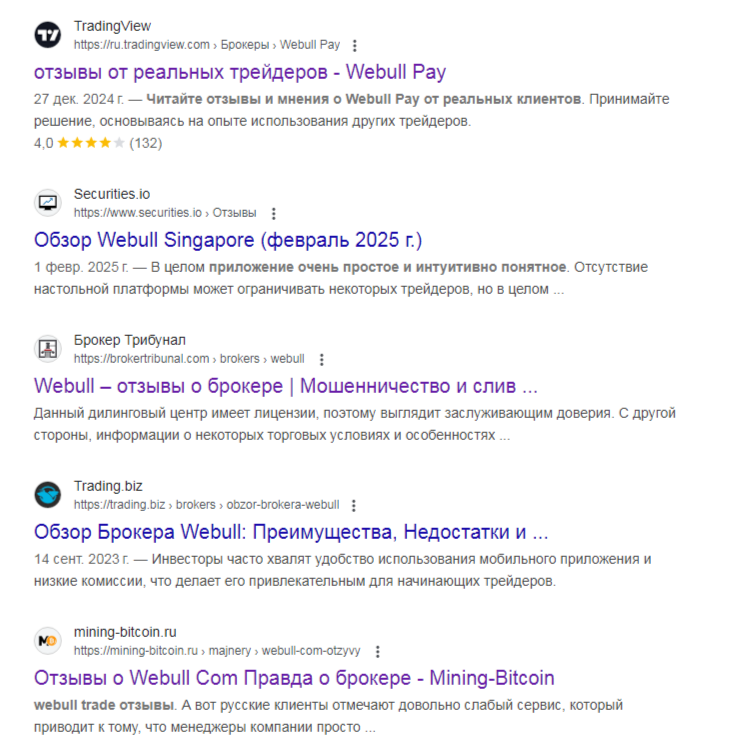
Task: Open three-dot menu for trading.biz result
Action: pyautogui.click(x=353, y=505)
